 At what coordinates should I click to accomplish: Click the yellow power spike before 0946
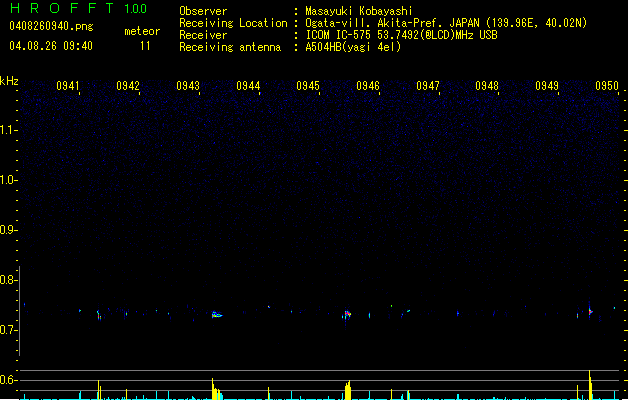click(x=348, y=390)
